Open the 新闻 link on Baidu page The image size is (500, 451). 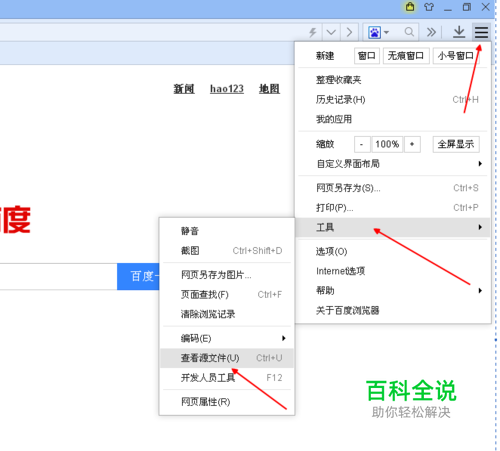click(x=184, y=89)
